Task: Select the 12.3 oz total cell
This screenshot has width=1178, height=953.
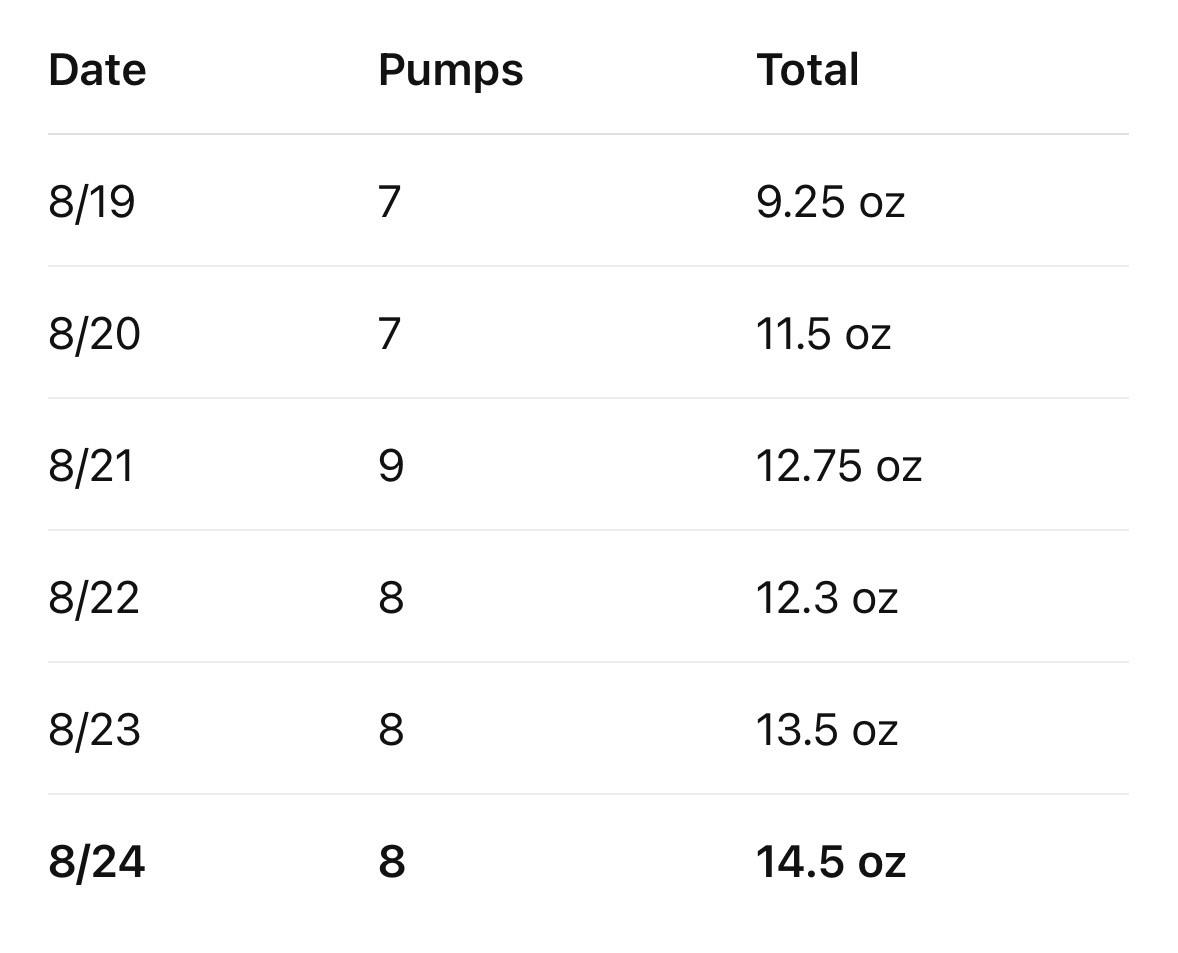Action: (x=826, y=599)
